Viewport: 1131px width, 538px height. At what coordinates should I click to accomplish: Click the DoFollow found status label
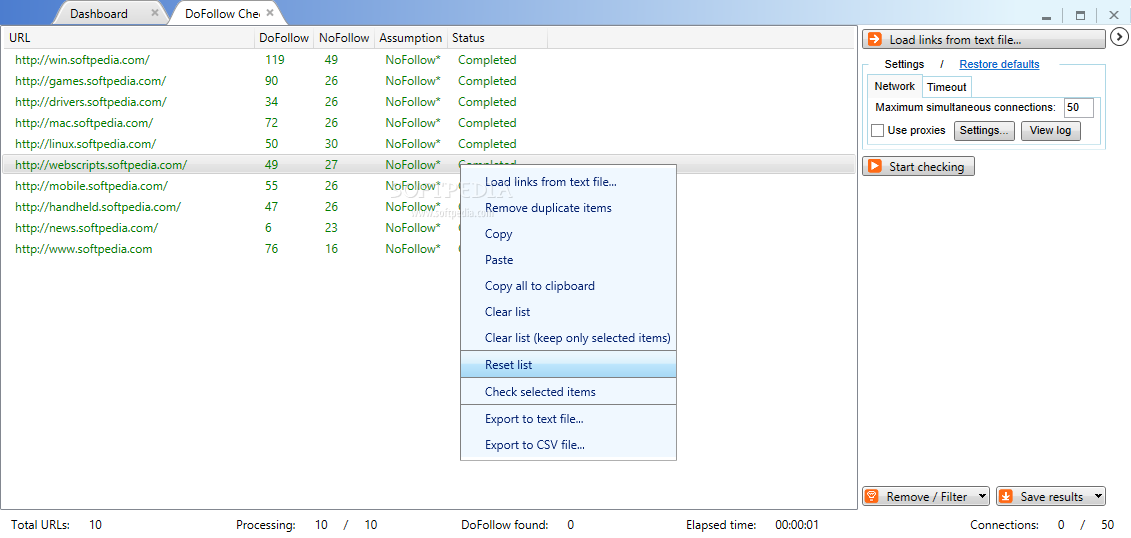(504, 525)
